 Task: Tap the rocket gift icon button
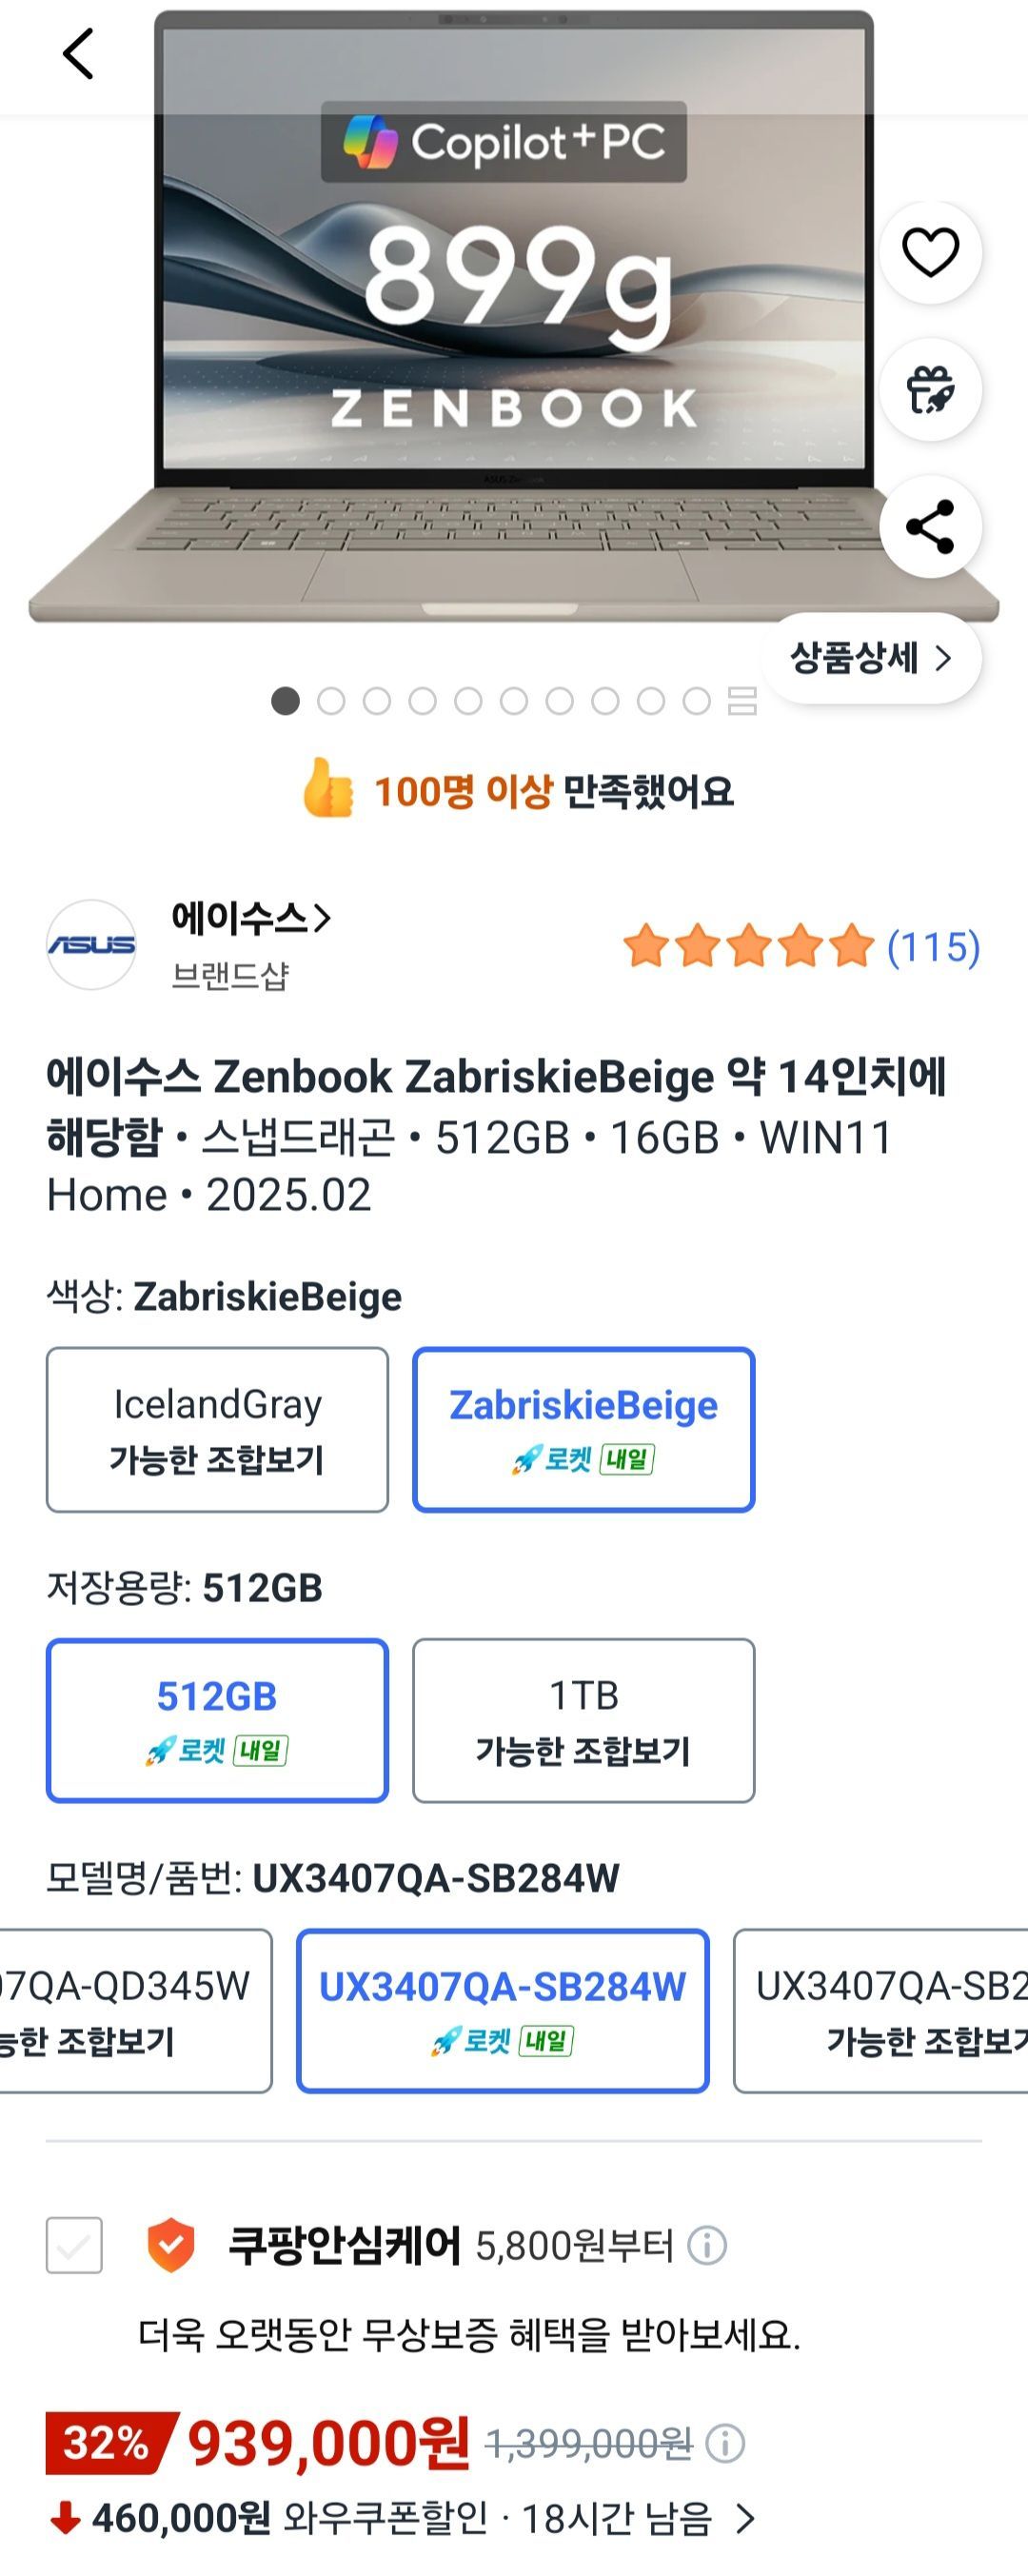930,390
